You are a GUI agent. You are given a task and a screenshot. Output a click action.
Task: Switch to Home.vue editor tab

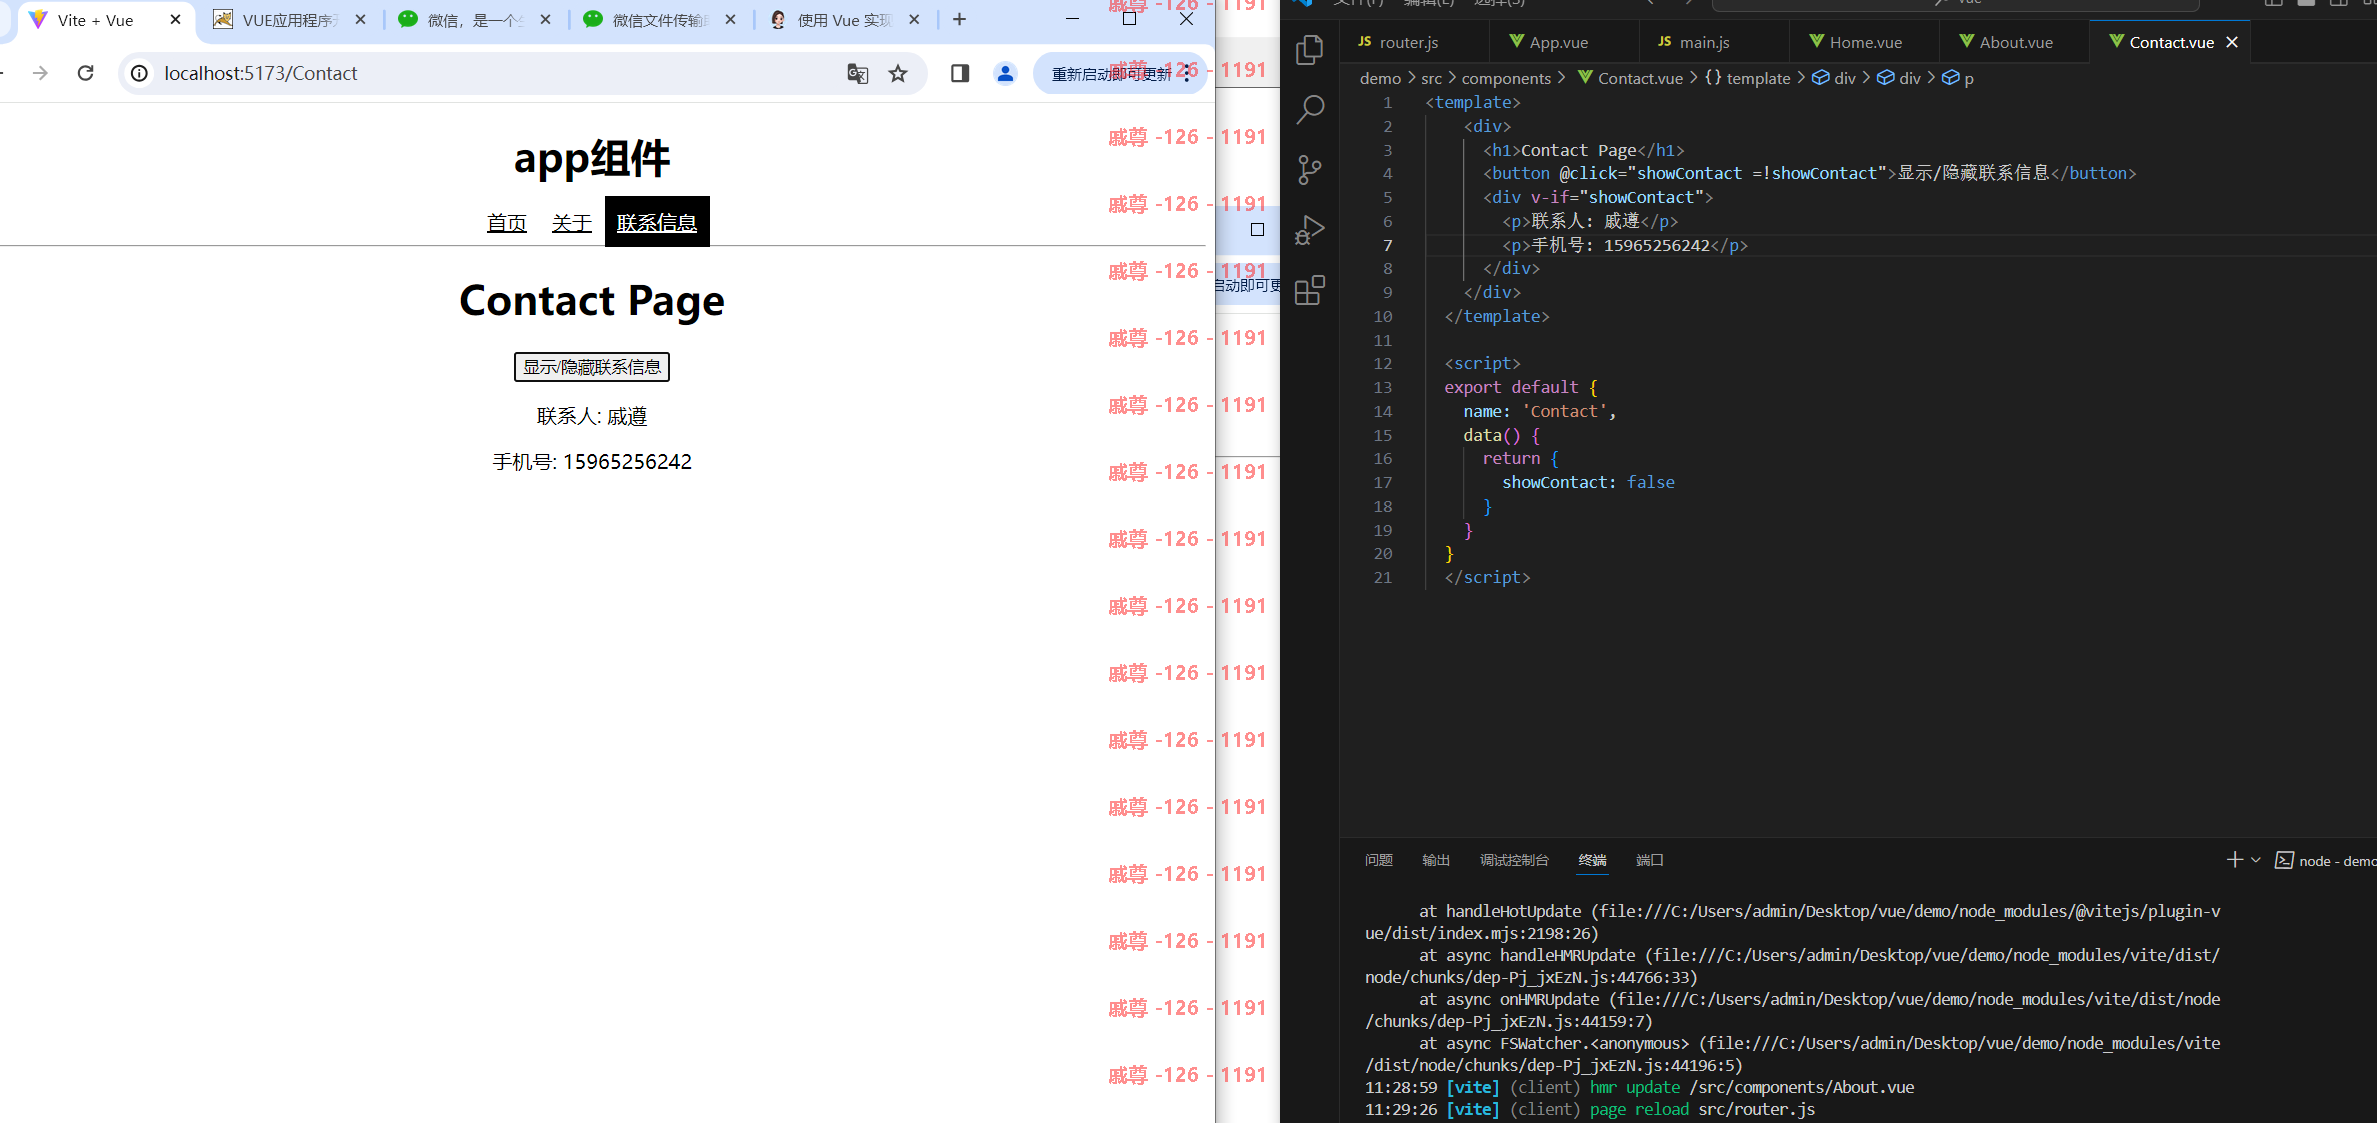[x=1864, y=42]
